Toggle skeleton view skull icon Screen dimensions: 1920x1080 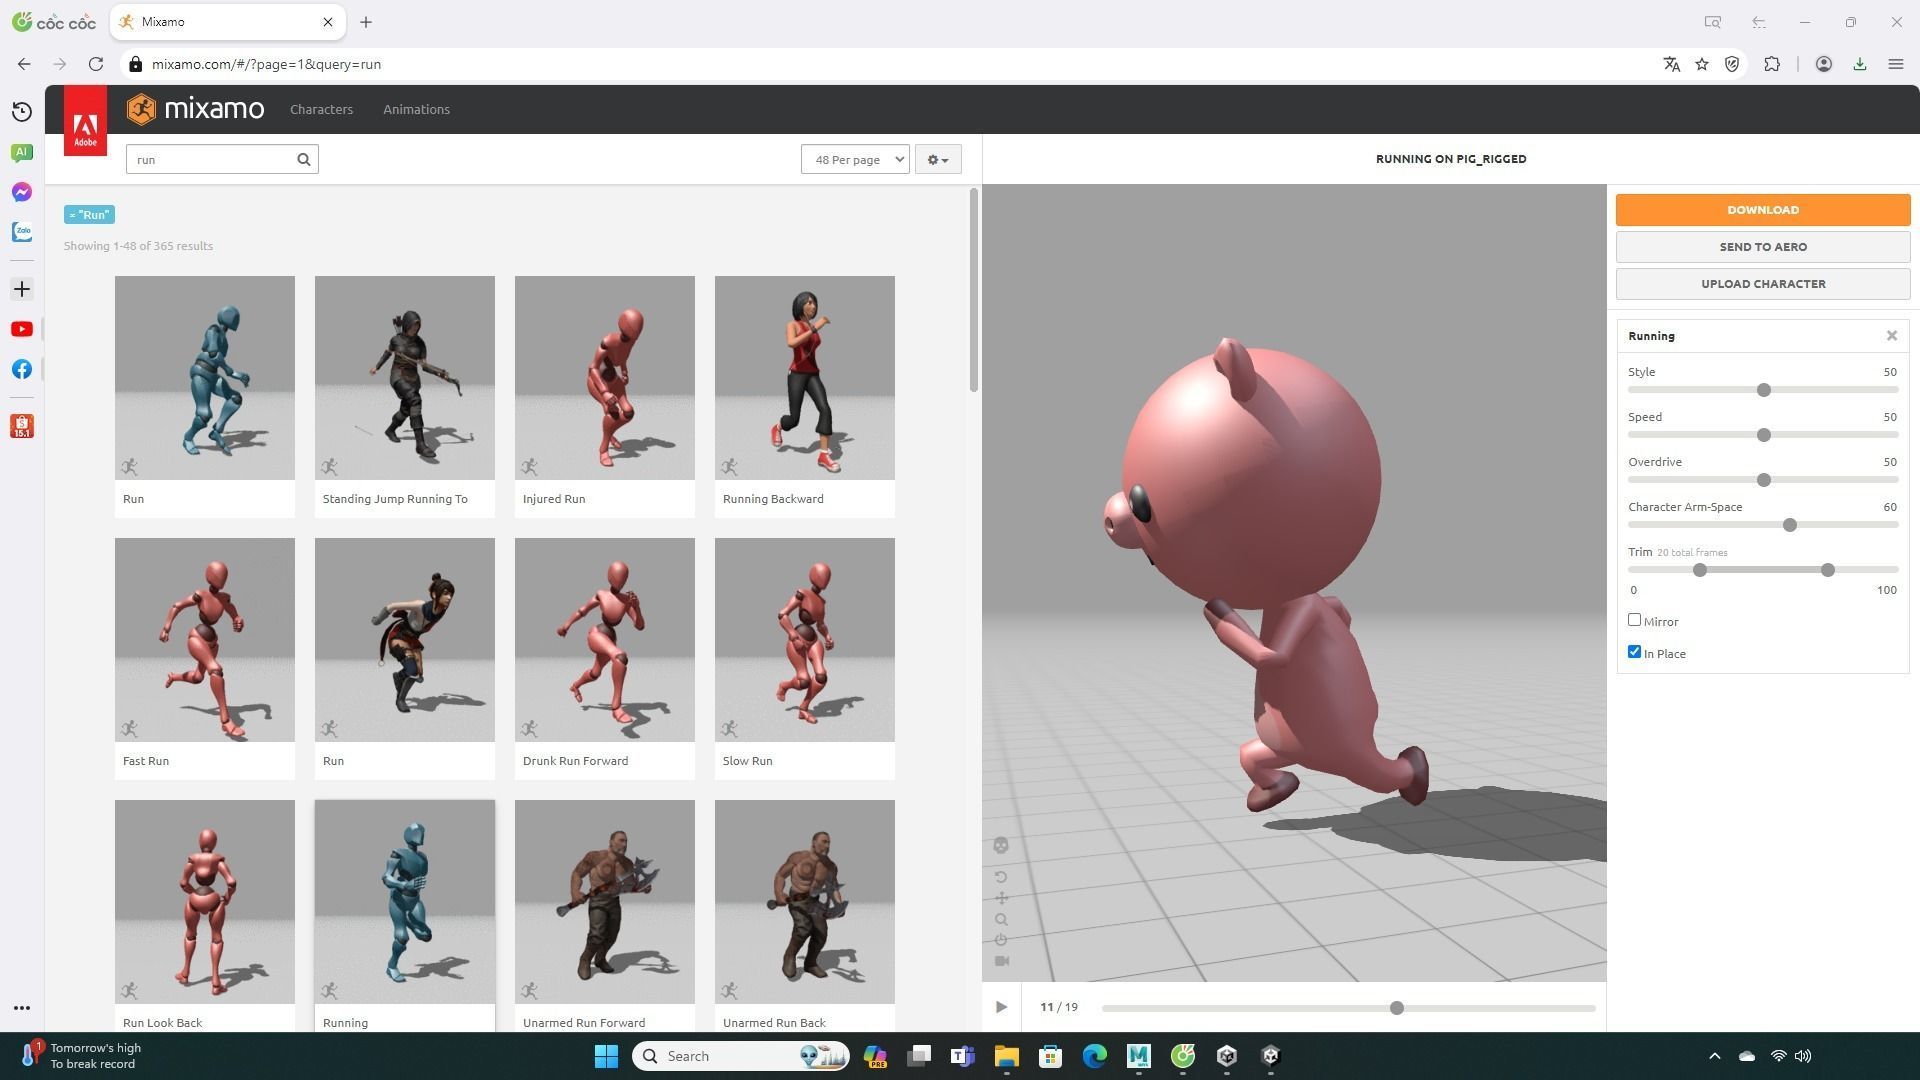1001,846
